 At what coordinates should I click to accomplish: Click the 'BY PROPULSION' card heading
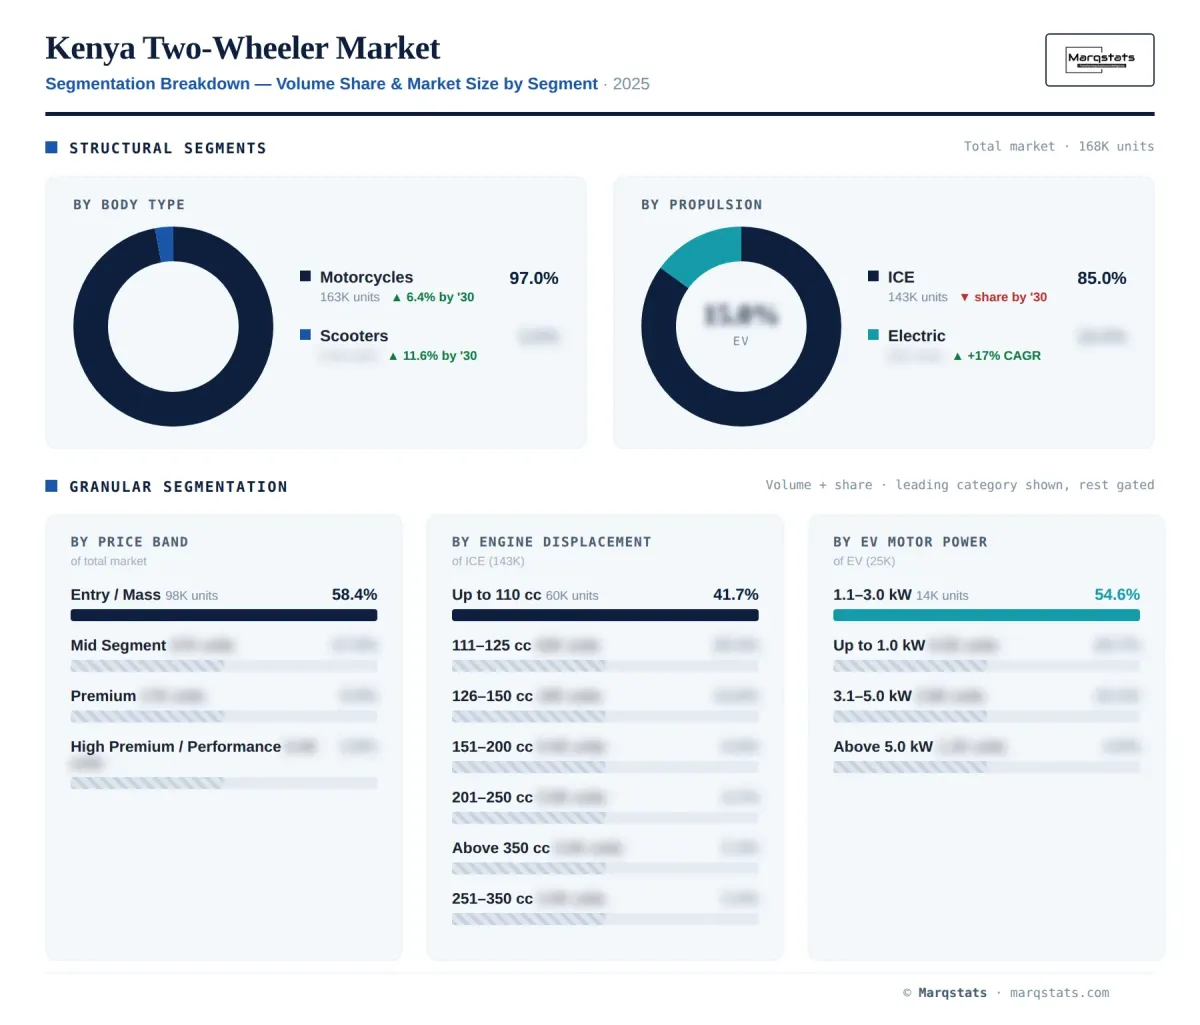pos(702,205)
